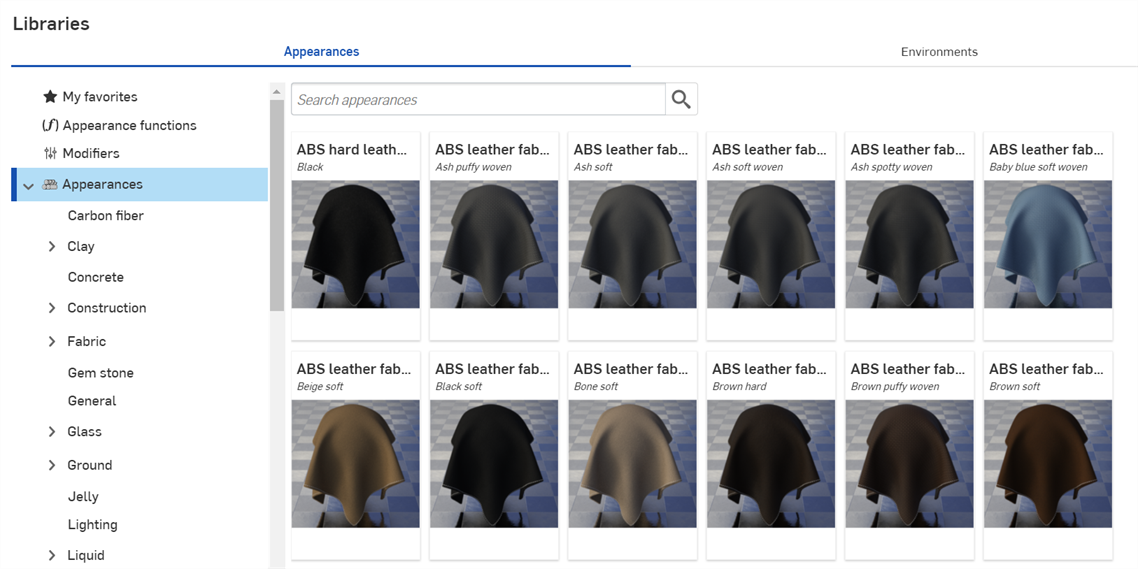The height and width of the screenshot is (569, 1138).
Task: Open the Carbon fiber category
Action: 105,216
